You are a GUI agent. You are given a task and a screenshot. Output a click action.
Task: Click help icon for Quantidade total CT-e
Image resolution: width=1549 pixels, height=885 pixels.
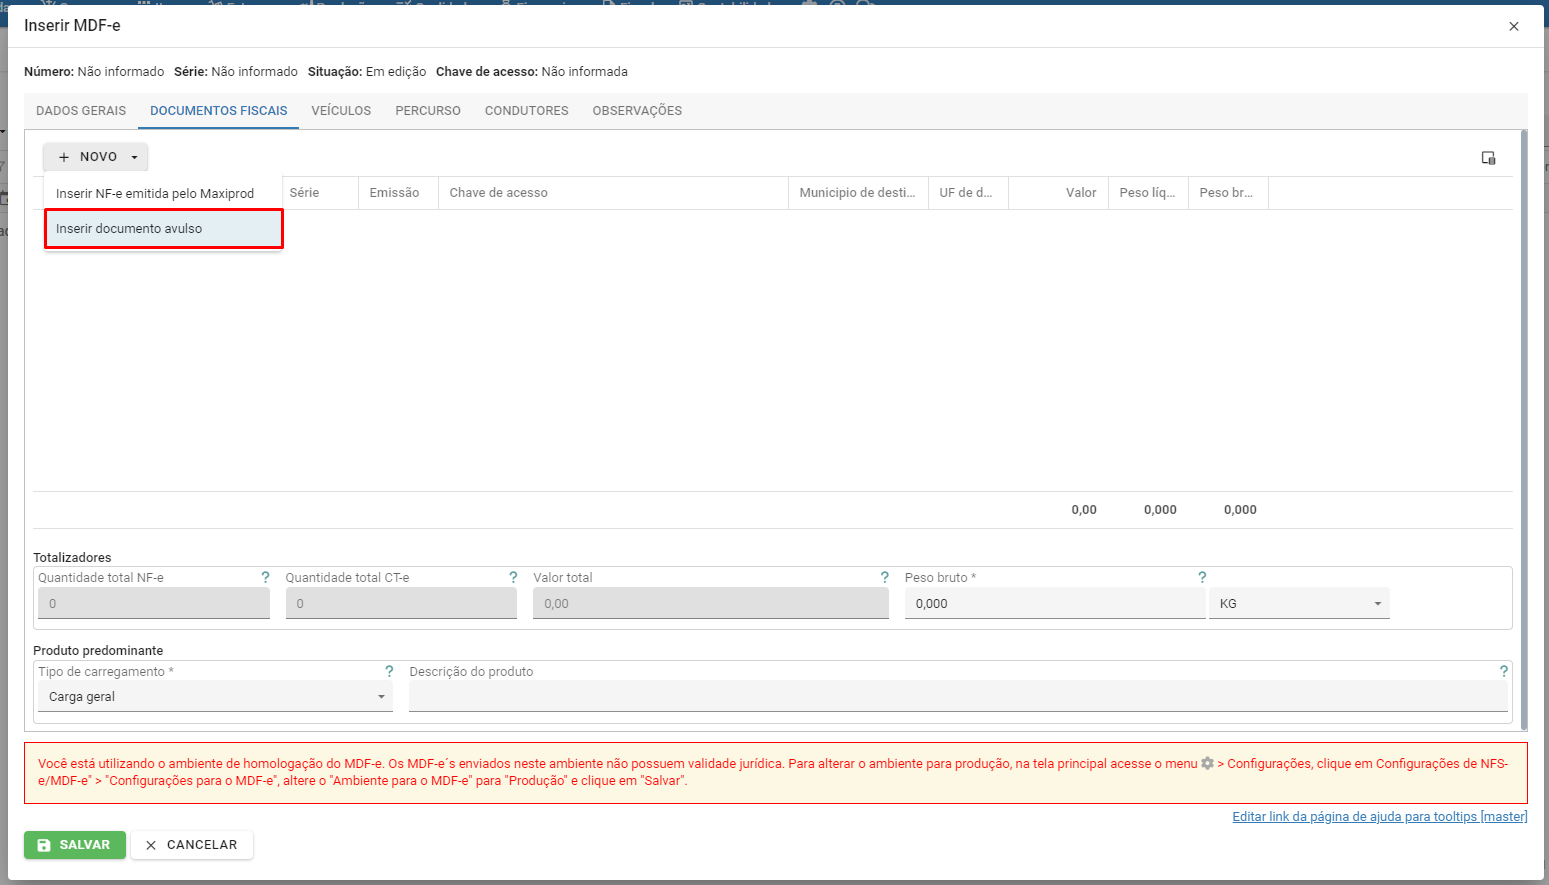pos(513,577)
